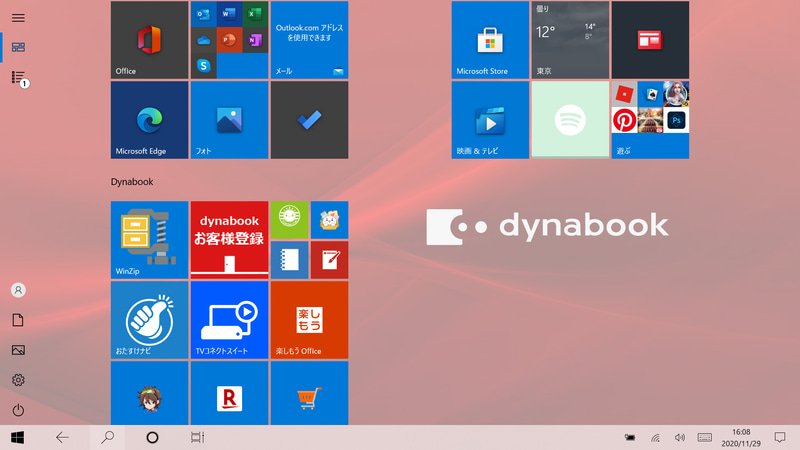The width and height of the screenshot is (800, 450).
Task: Open the 遊ぶ games folder tile
Action: pos(650,120)
